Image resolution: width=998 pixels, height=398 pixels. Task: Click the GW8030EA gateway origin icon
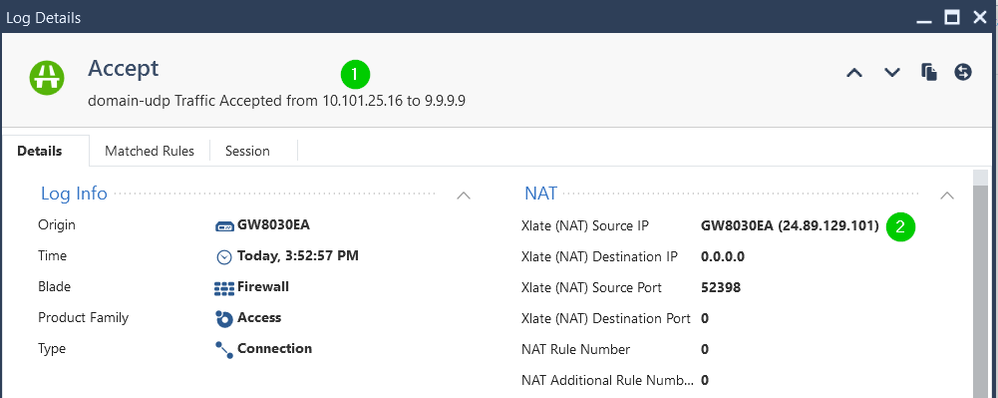(x=224, y=226)
